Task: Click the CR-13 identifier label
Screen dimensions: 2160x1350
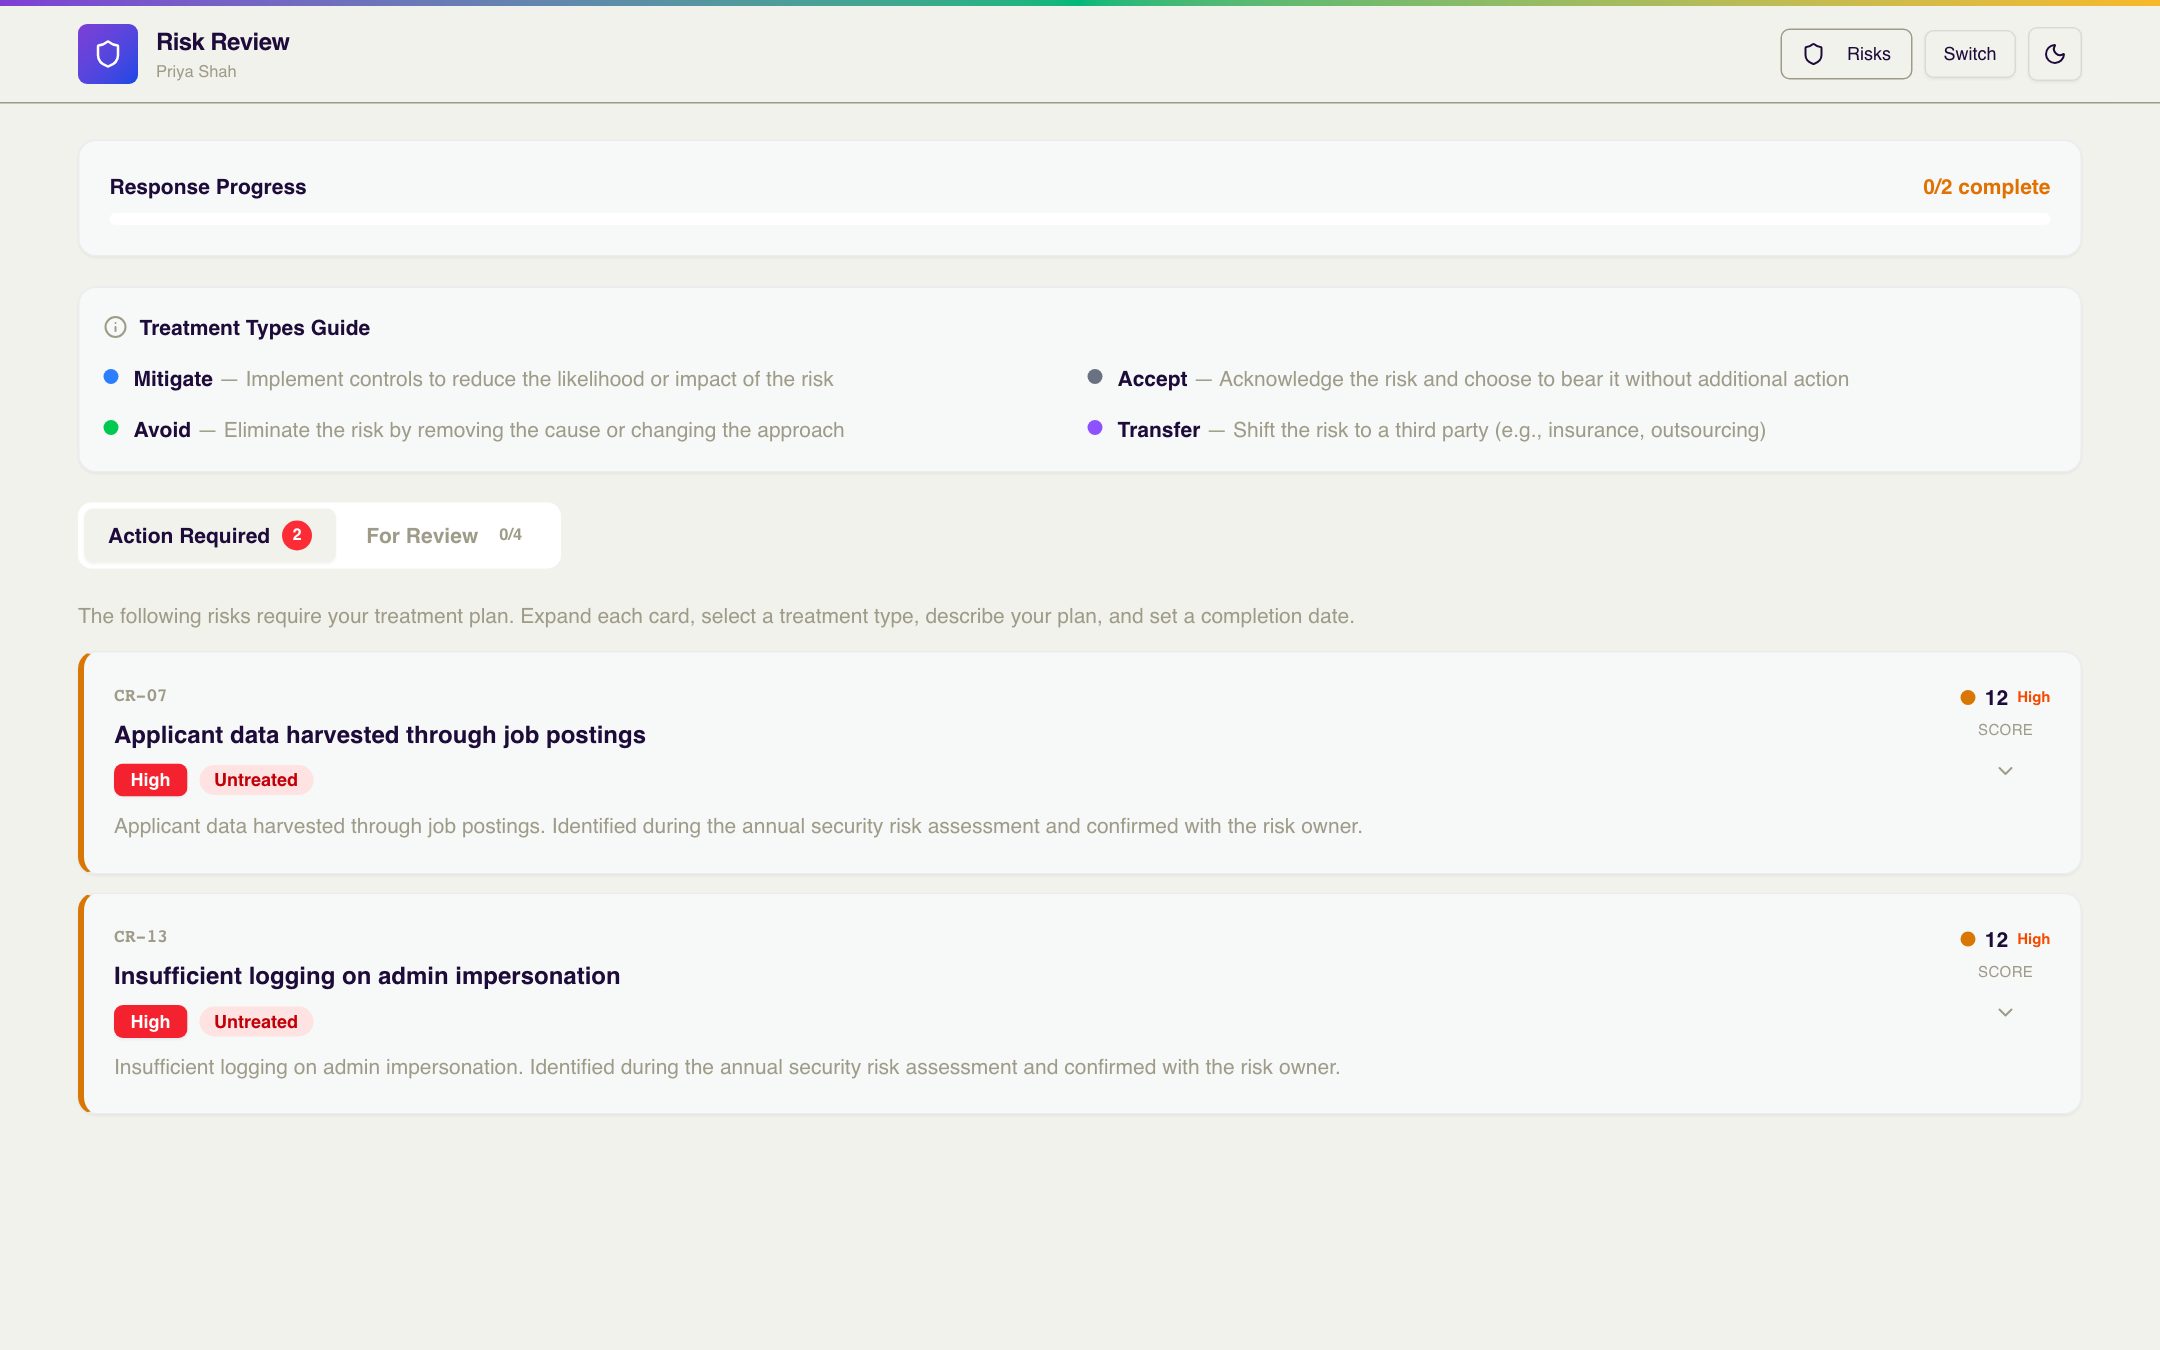Action: (141, 937)
